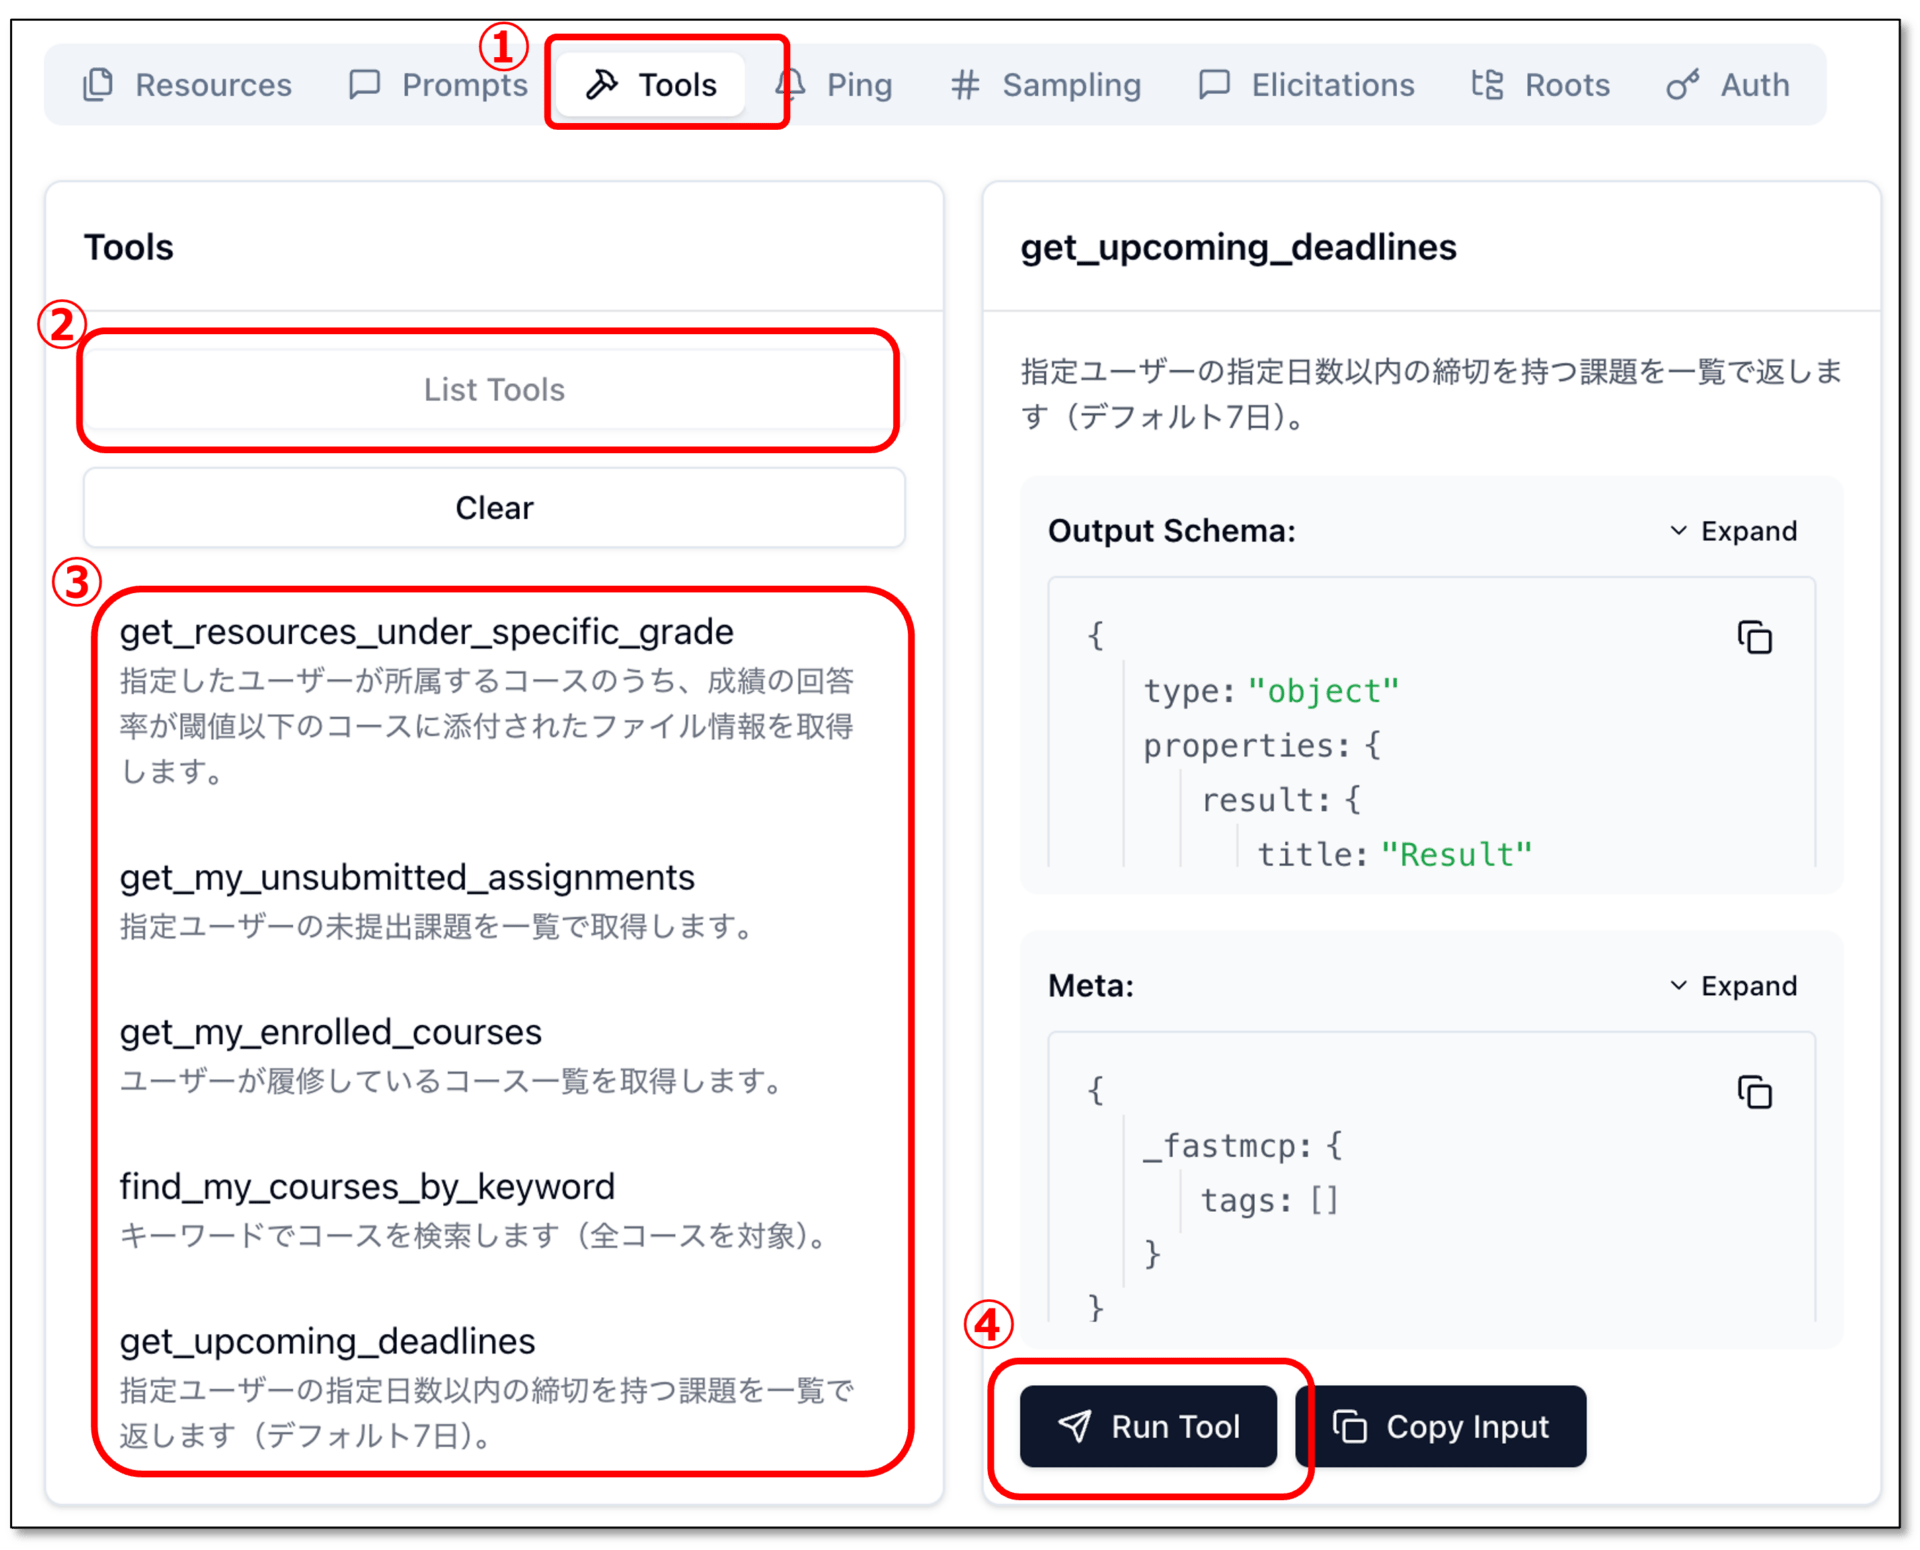Expand the Meta section
1920x1550 pixels.
[x=1733, y=986]
